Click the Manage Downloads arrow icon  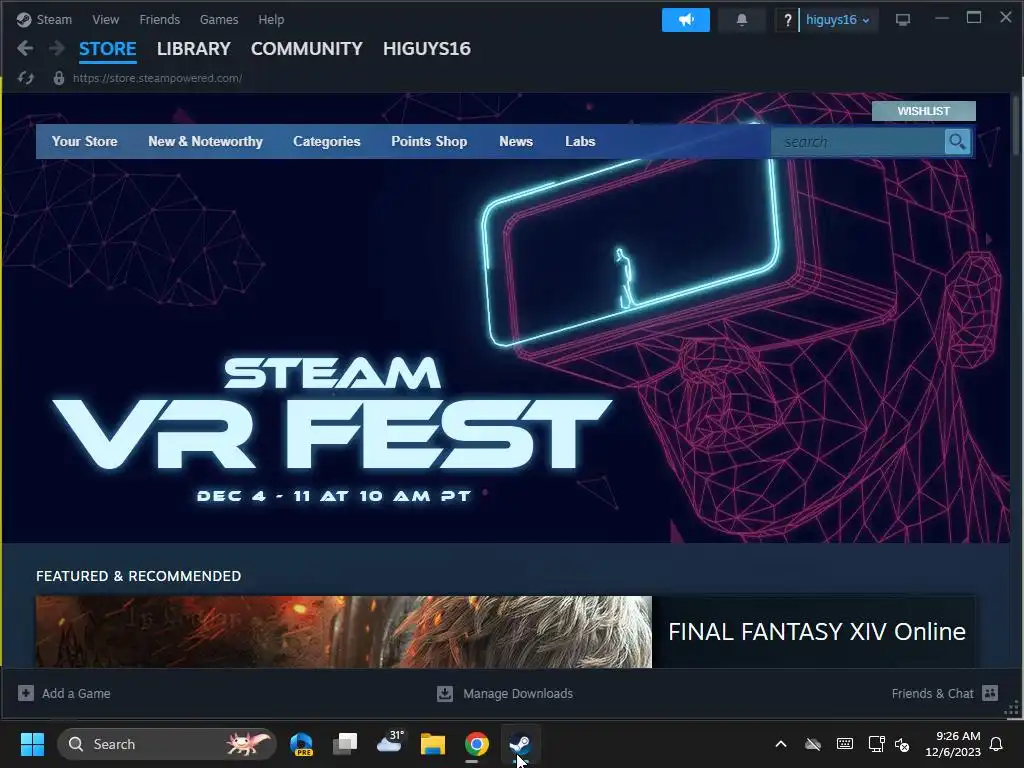pos(445,693)
